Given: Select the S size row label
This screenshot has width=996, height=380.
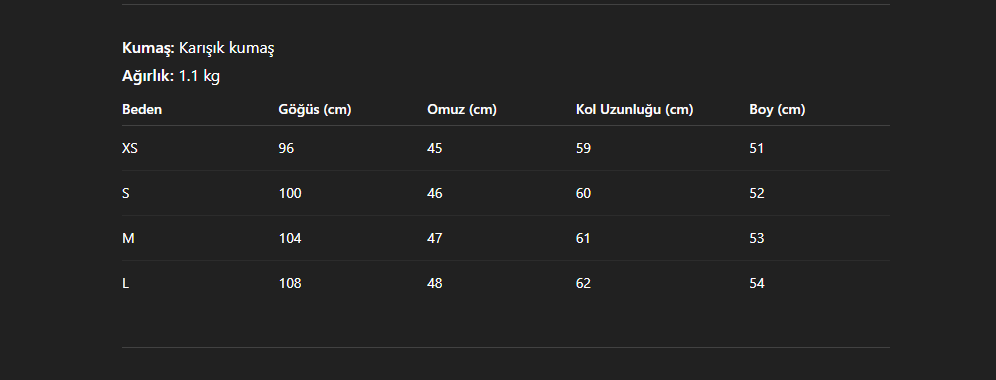Looking at the screenshot, I should [x=126, y=193].
